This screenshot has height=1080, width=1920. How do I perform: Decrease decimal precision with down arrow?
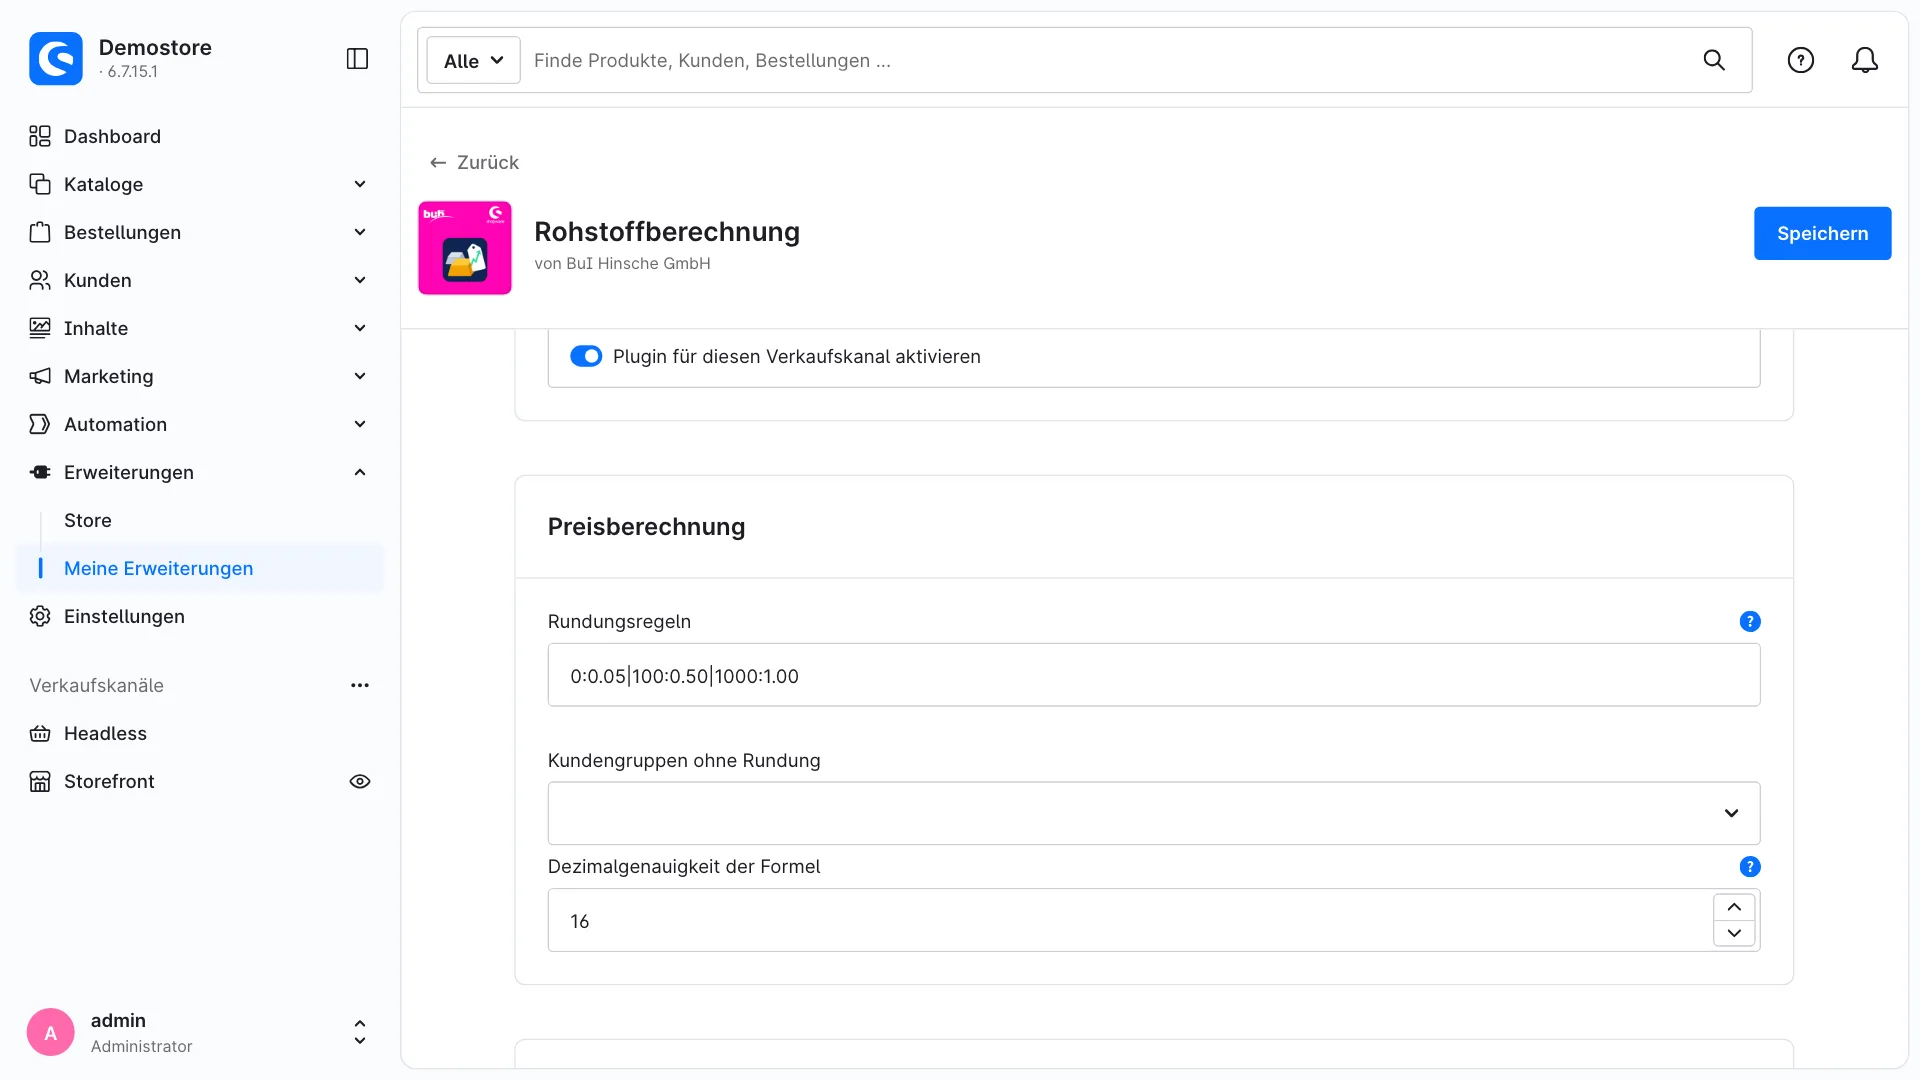click(1734, 933)
